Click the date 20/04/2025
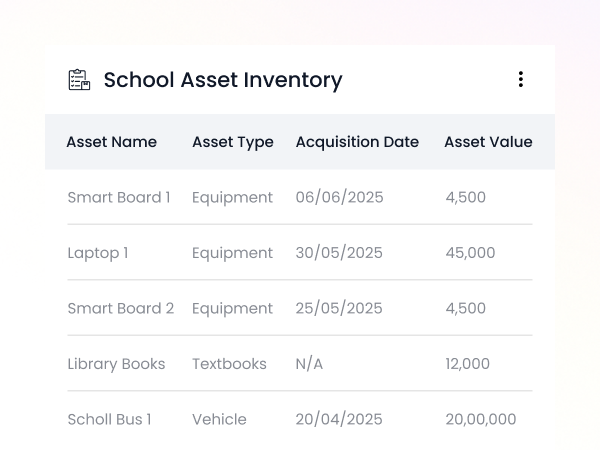Image resolution: width=600 pixels, height=450 pixels. pos(339,420)
